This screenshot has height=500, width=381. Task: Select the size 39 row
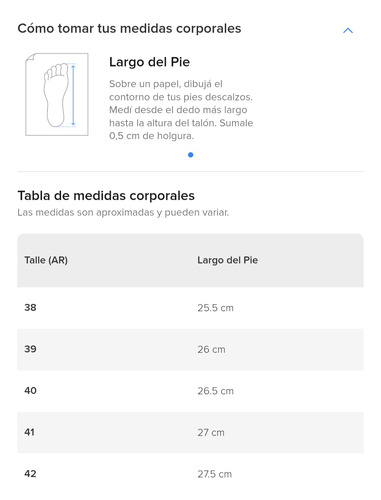pos(190,349)
